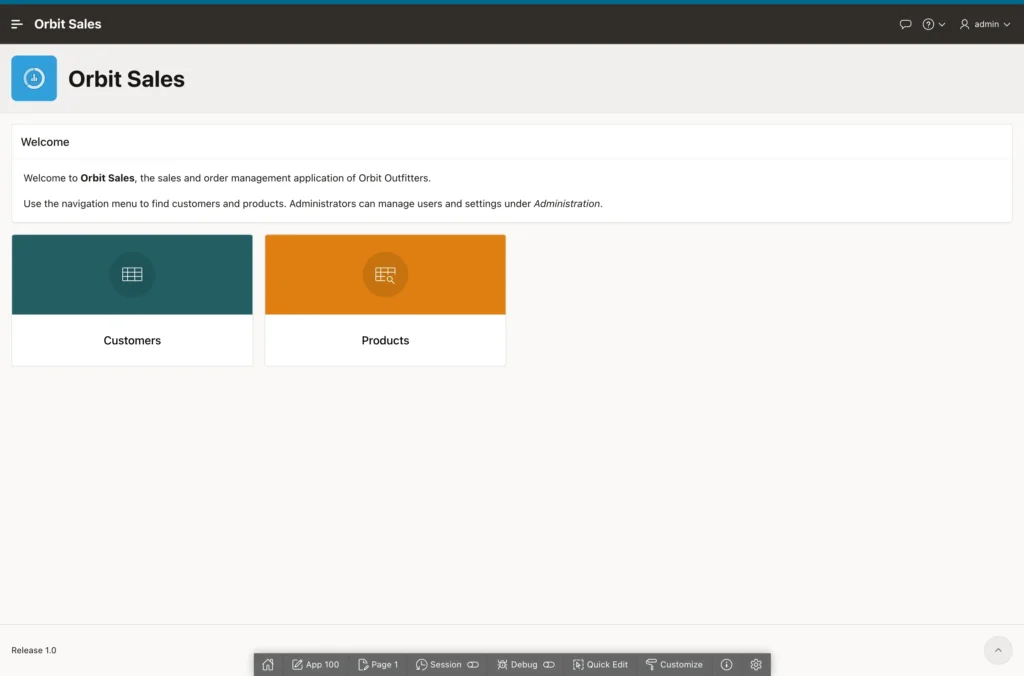Open the Customize theme roller
Image resolution: width=1024 pixels, height=676 pixels.
pos(674,664)
